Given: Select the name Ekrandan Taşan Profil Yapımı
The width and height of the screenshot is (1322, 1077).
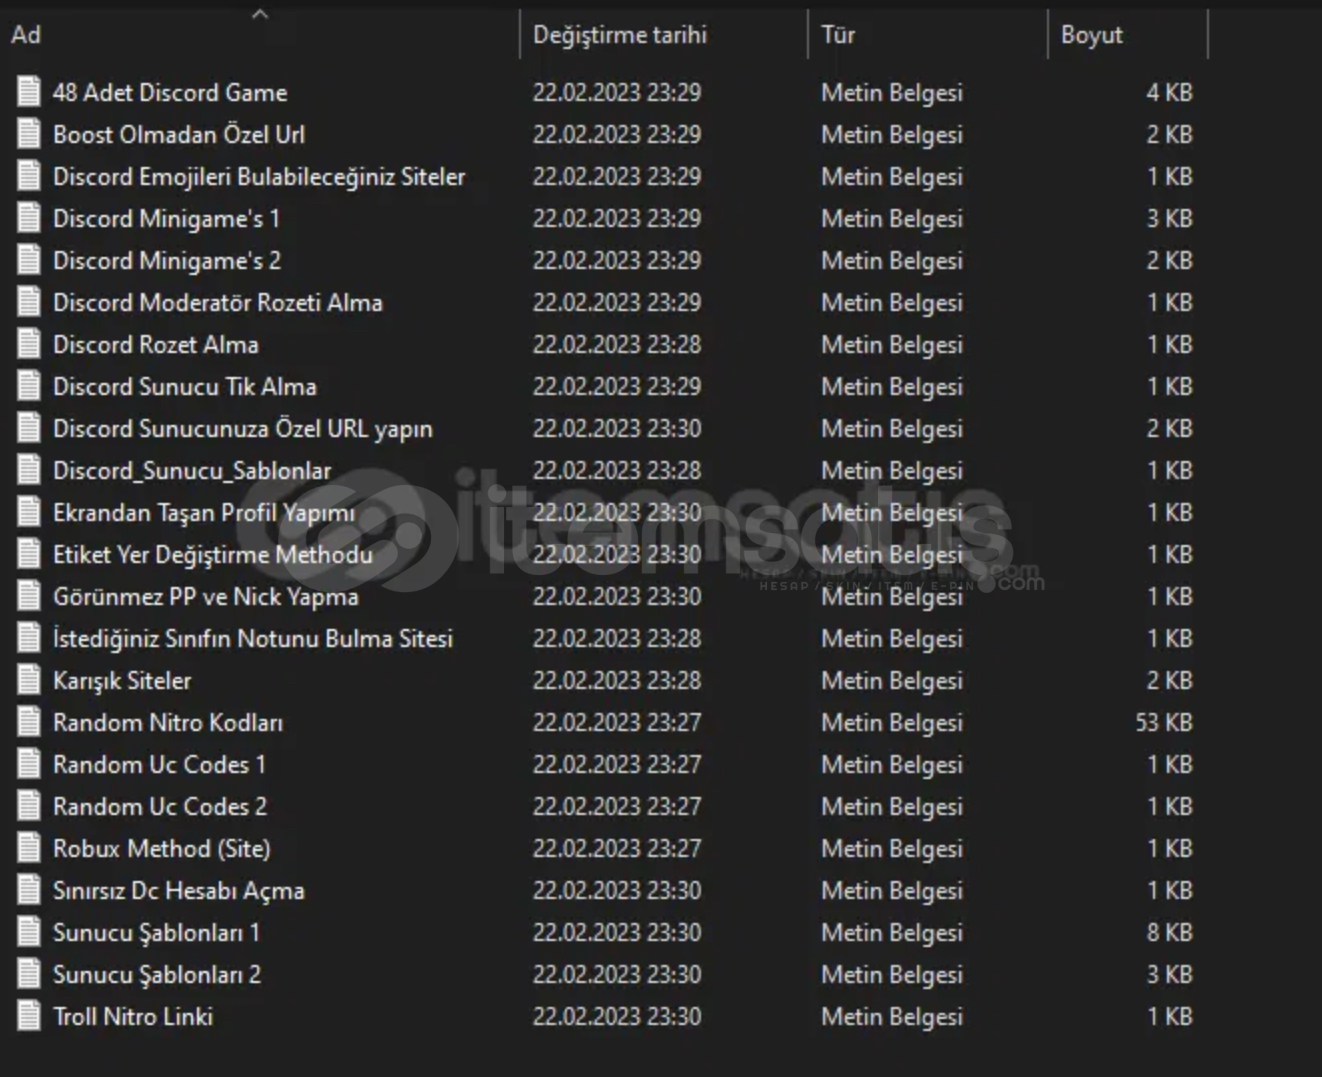Looking at the screenshot, I should (204, 512).
